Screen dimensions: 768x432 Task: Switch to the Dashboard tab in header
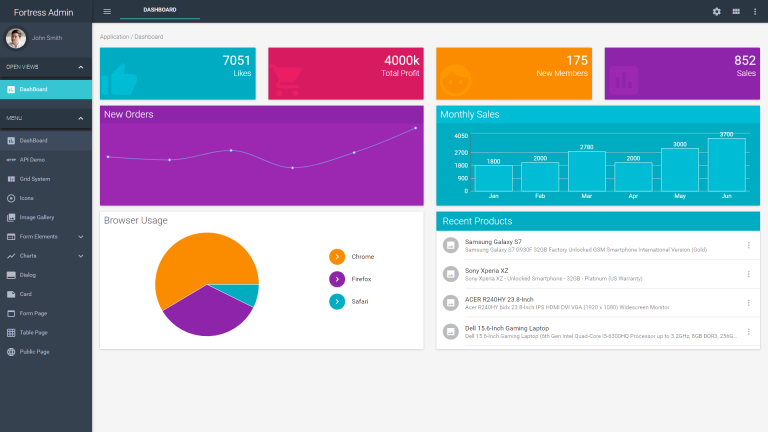point(160,9)
